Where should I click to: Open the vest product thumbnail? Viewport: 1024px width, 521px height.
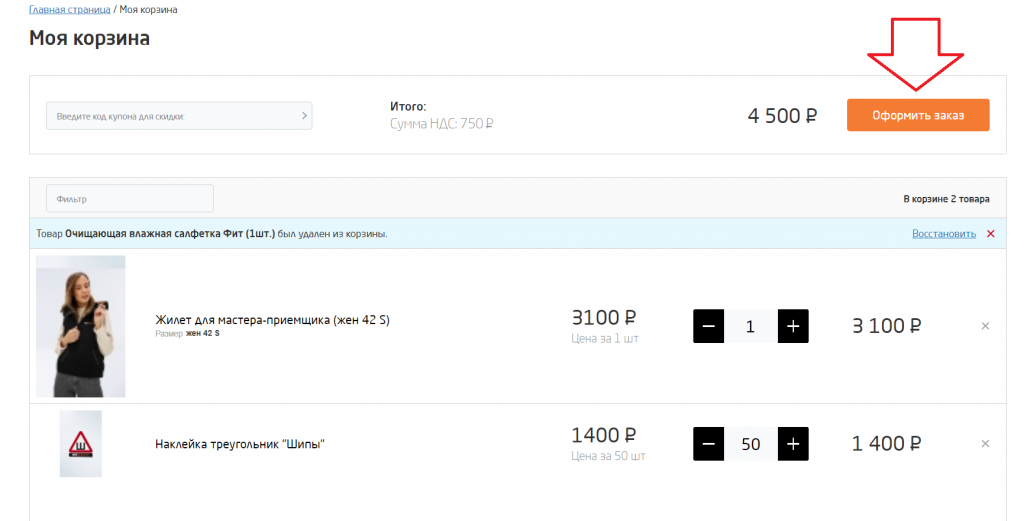[80, 326]
